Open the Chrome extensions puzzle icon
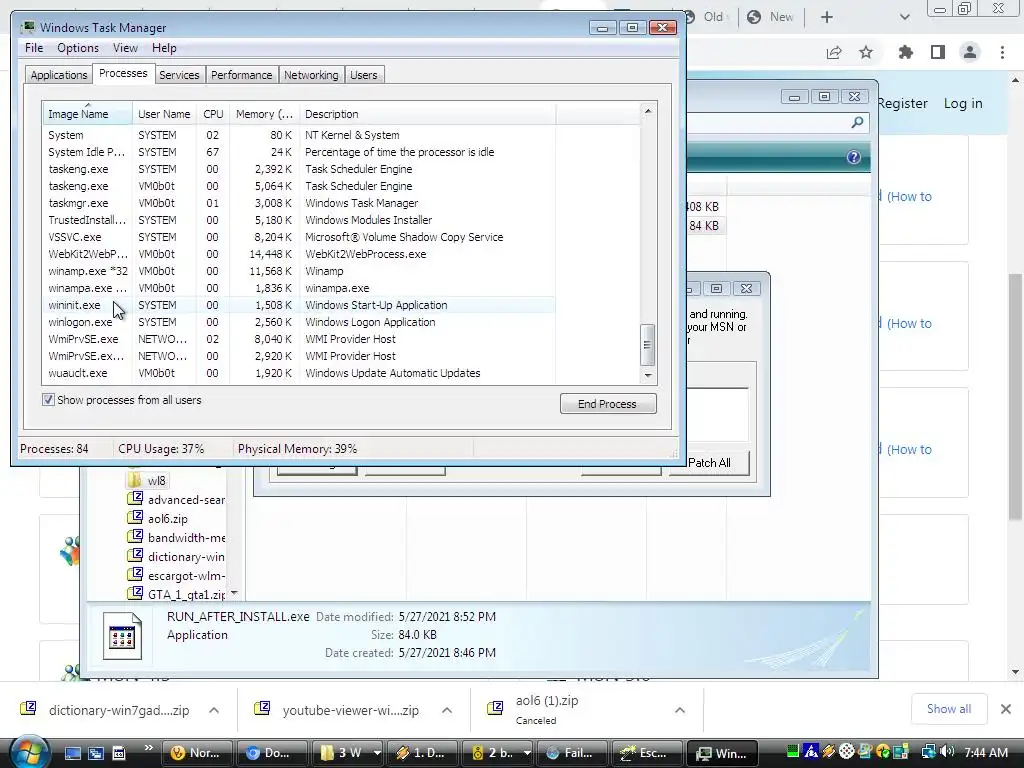 (905, 52)
